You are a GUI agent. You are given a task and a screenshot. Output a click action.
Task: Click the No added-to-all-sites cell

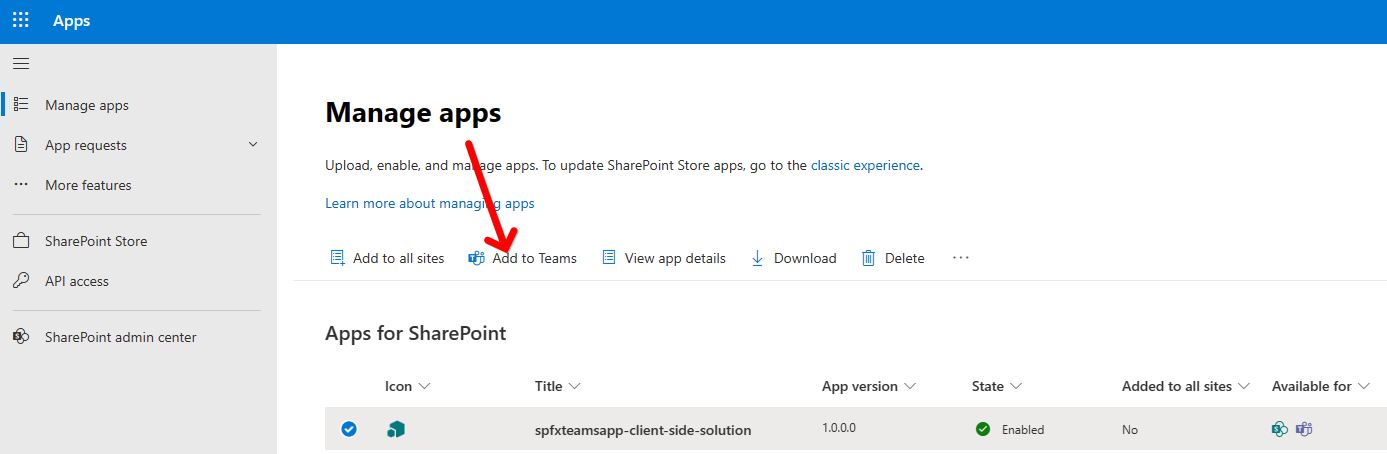click(1130, 430)
